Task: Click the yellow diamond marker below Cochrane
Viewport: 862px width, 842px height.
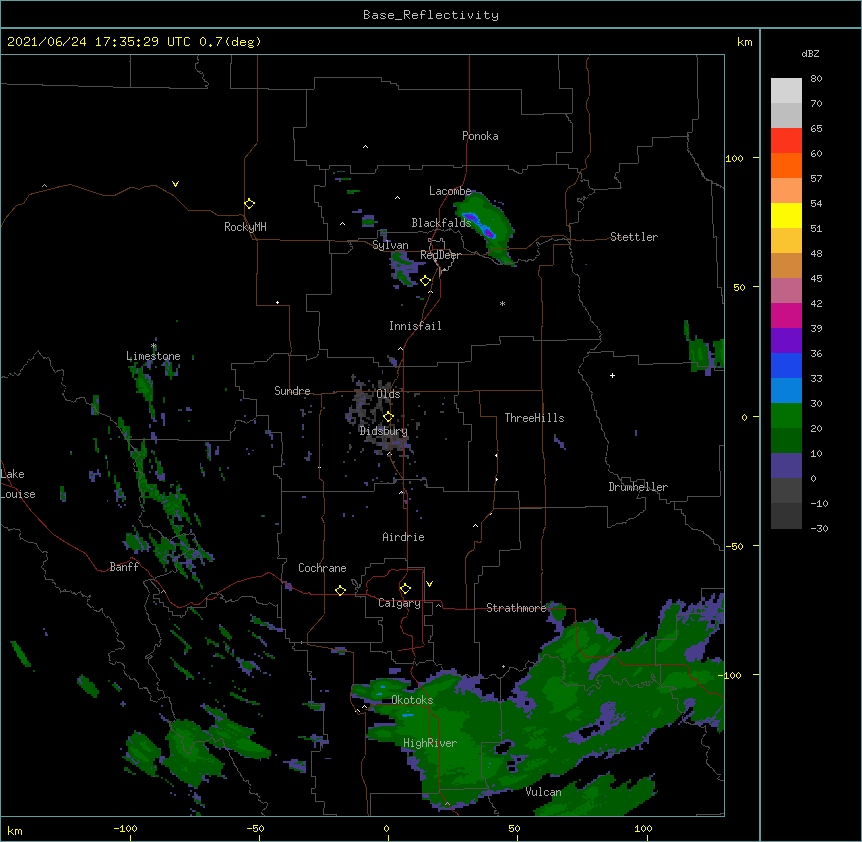Action: click(x=340, y=590)
